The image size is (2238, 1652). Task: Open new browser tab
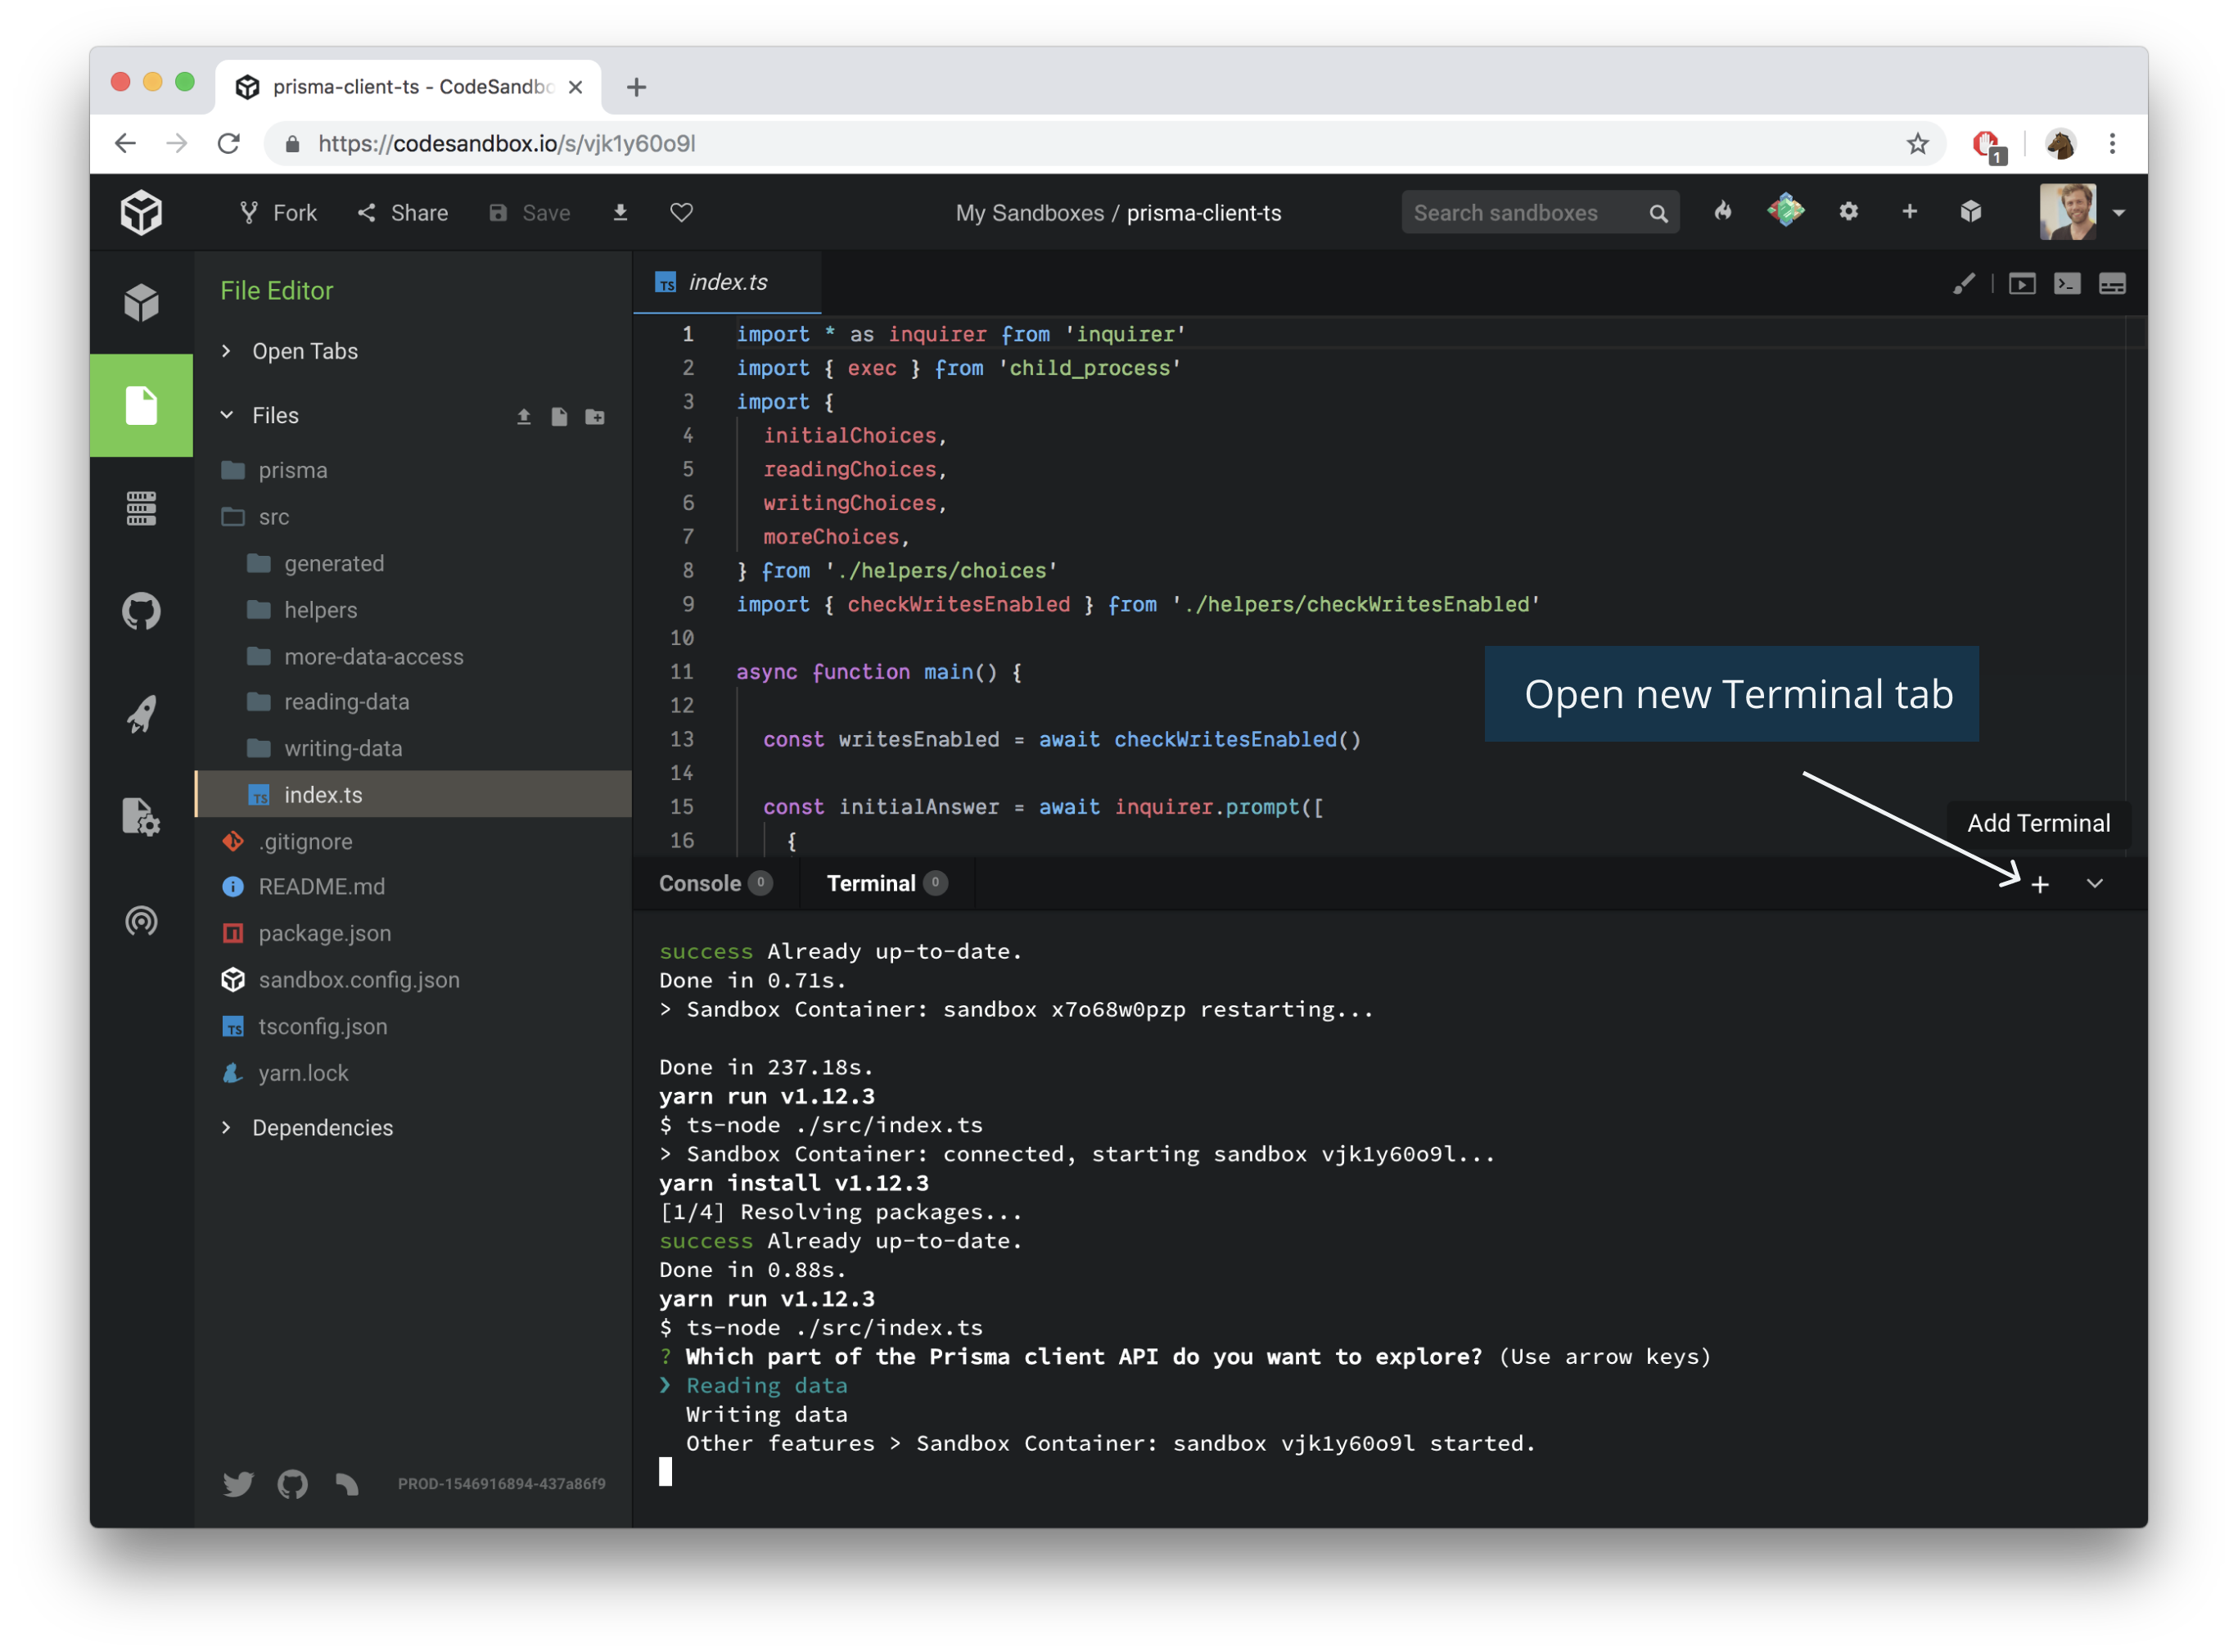point(636,87)
